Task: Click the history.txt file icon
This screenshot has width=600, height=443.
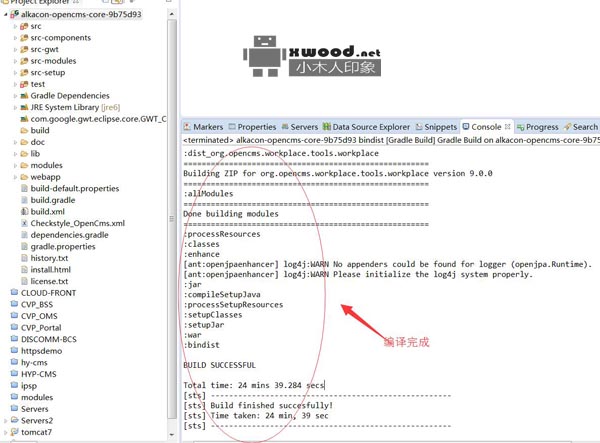Action: tap(24, 258)
